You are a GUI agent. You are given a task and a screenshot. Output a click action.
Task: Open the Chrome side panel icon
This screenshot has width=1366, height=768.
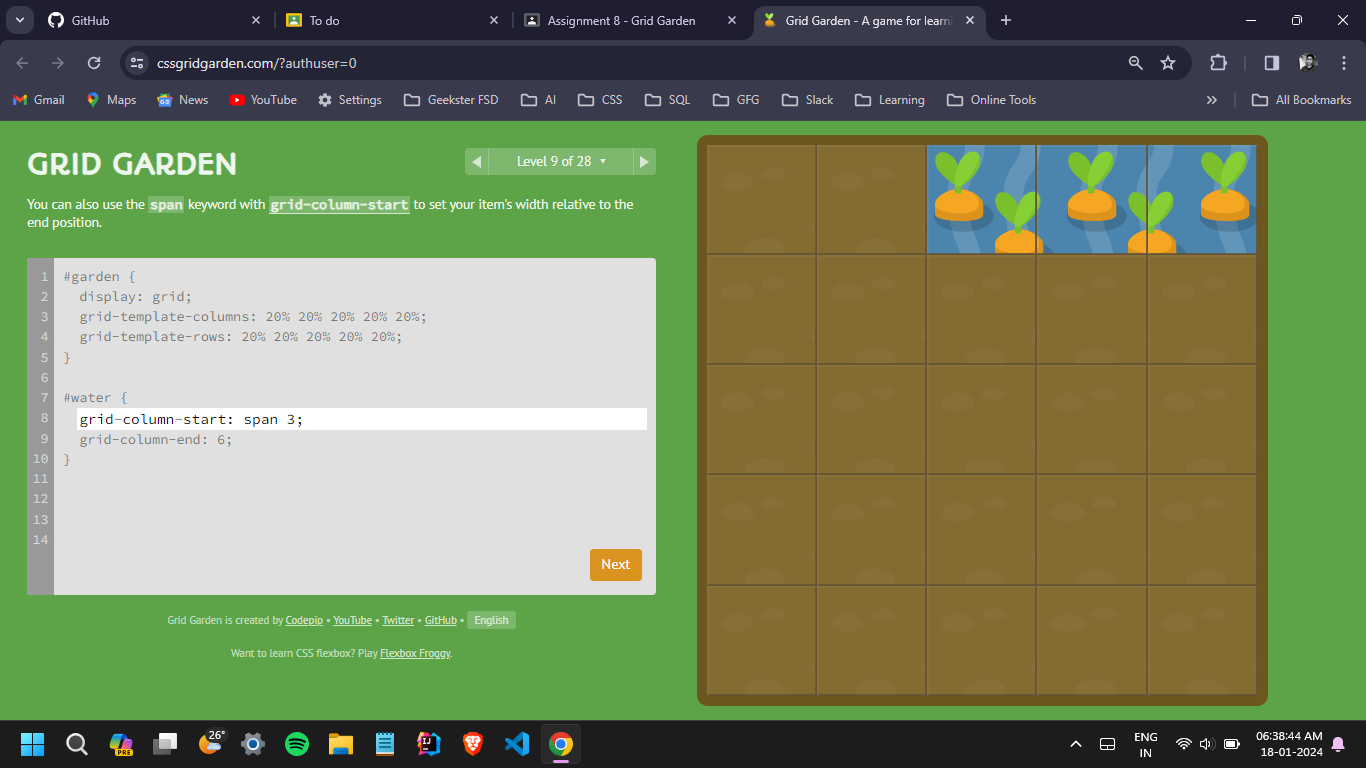pos(1271,63)
